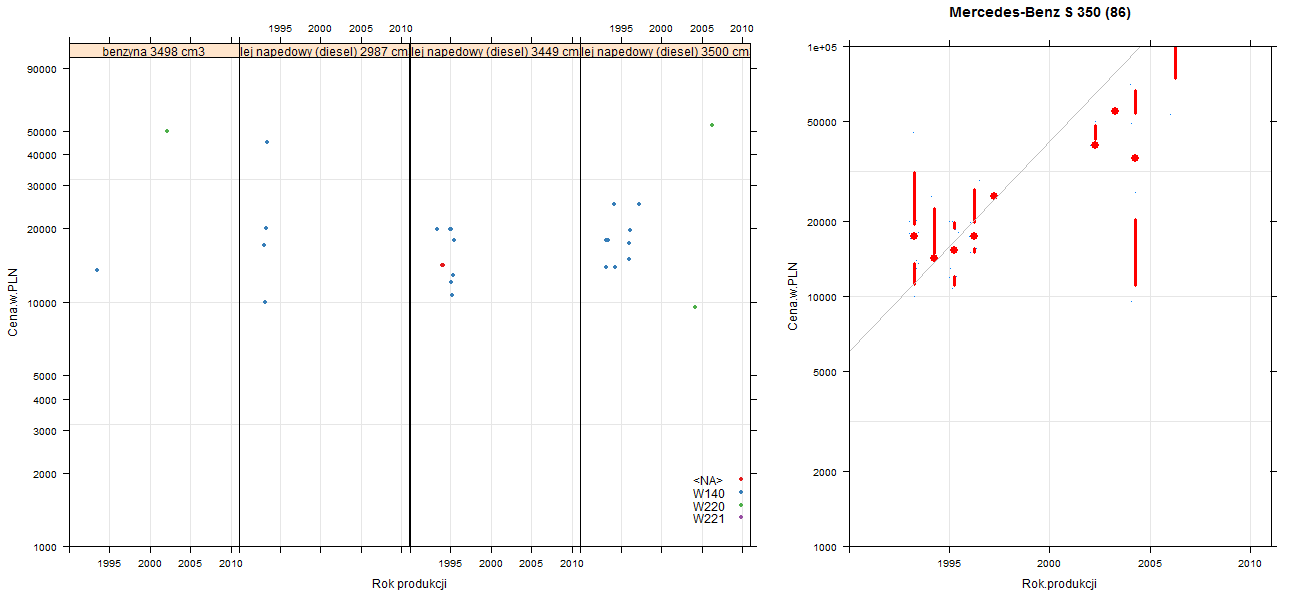Viewport: 1300px width, 600px height.
Task: Click the "Rok.produkcji" x-axis label of the Mercedes-Benz plot
Action: [x=1060, y=583]
